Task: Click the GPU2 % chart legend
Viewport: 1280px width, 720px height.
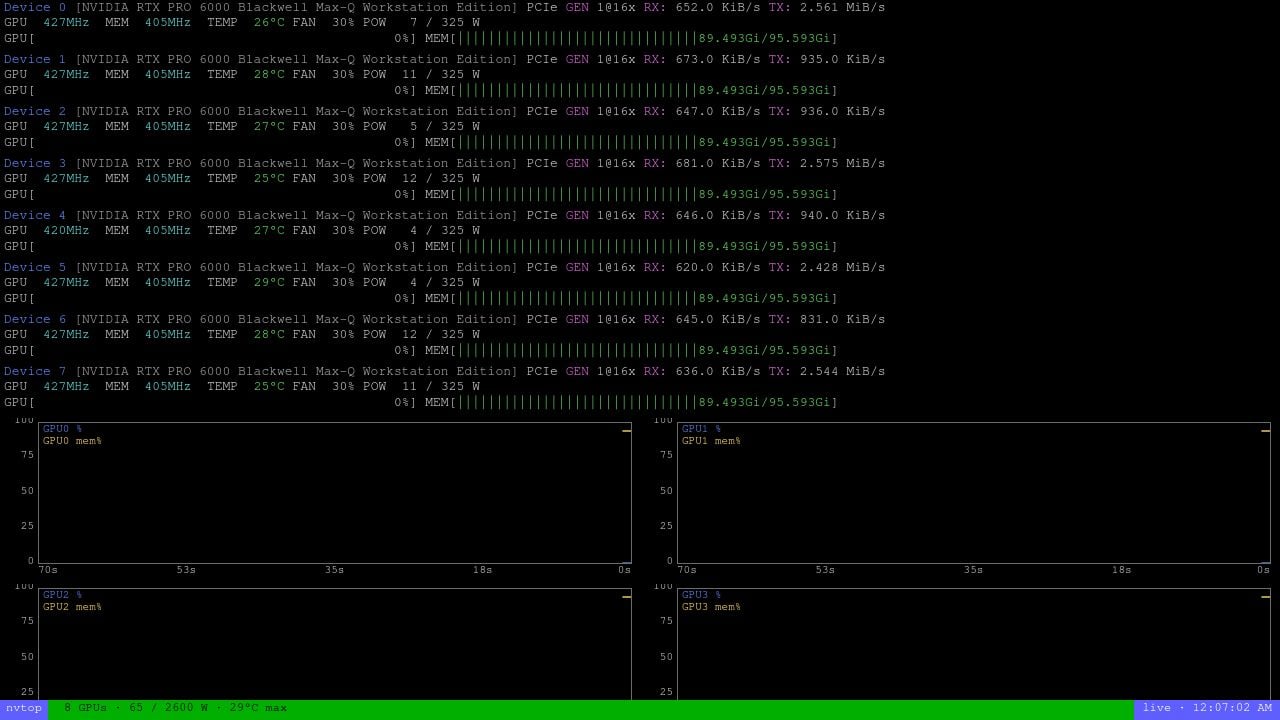Action: (x=62, y=595)
